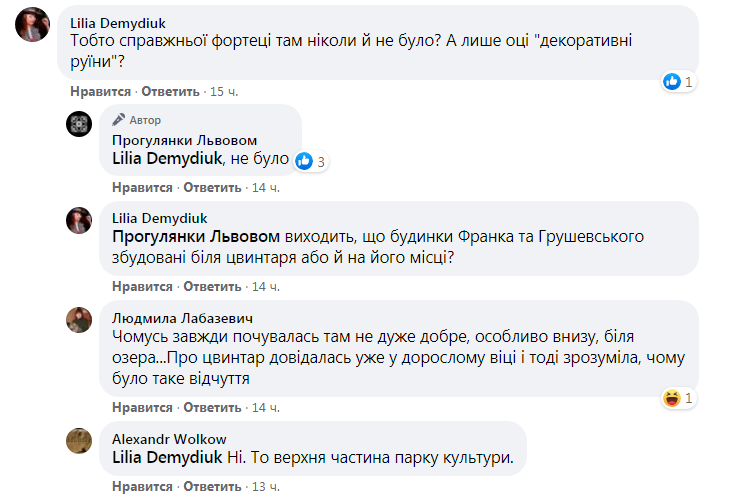The image size is (739, 500).
Task: Click the Прогулянки Львовом page avatar
Action: (79, 123)
